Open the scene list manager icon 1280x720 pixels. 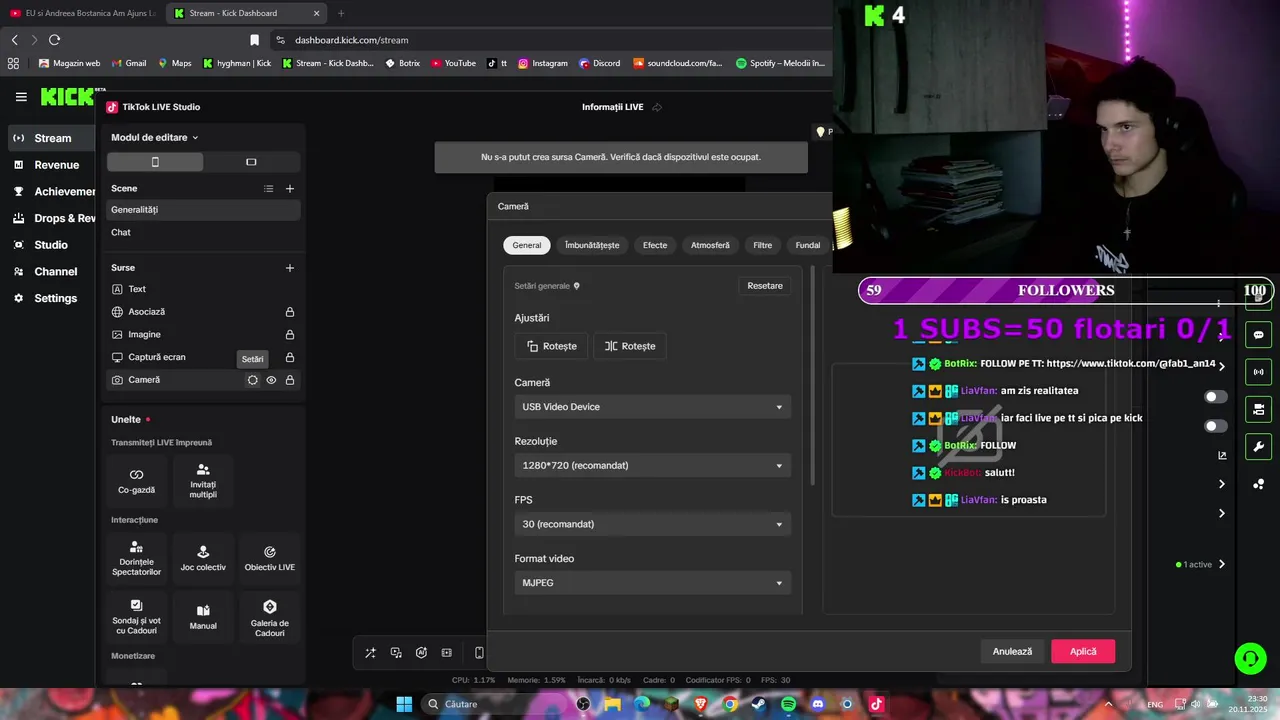click(x=268, y=188)
